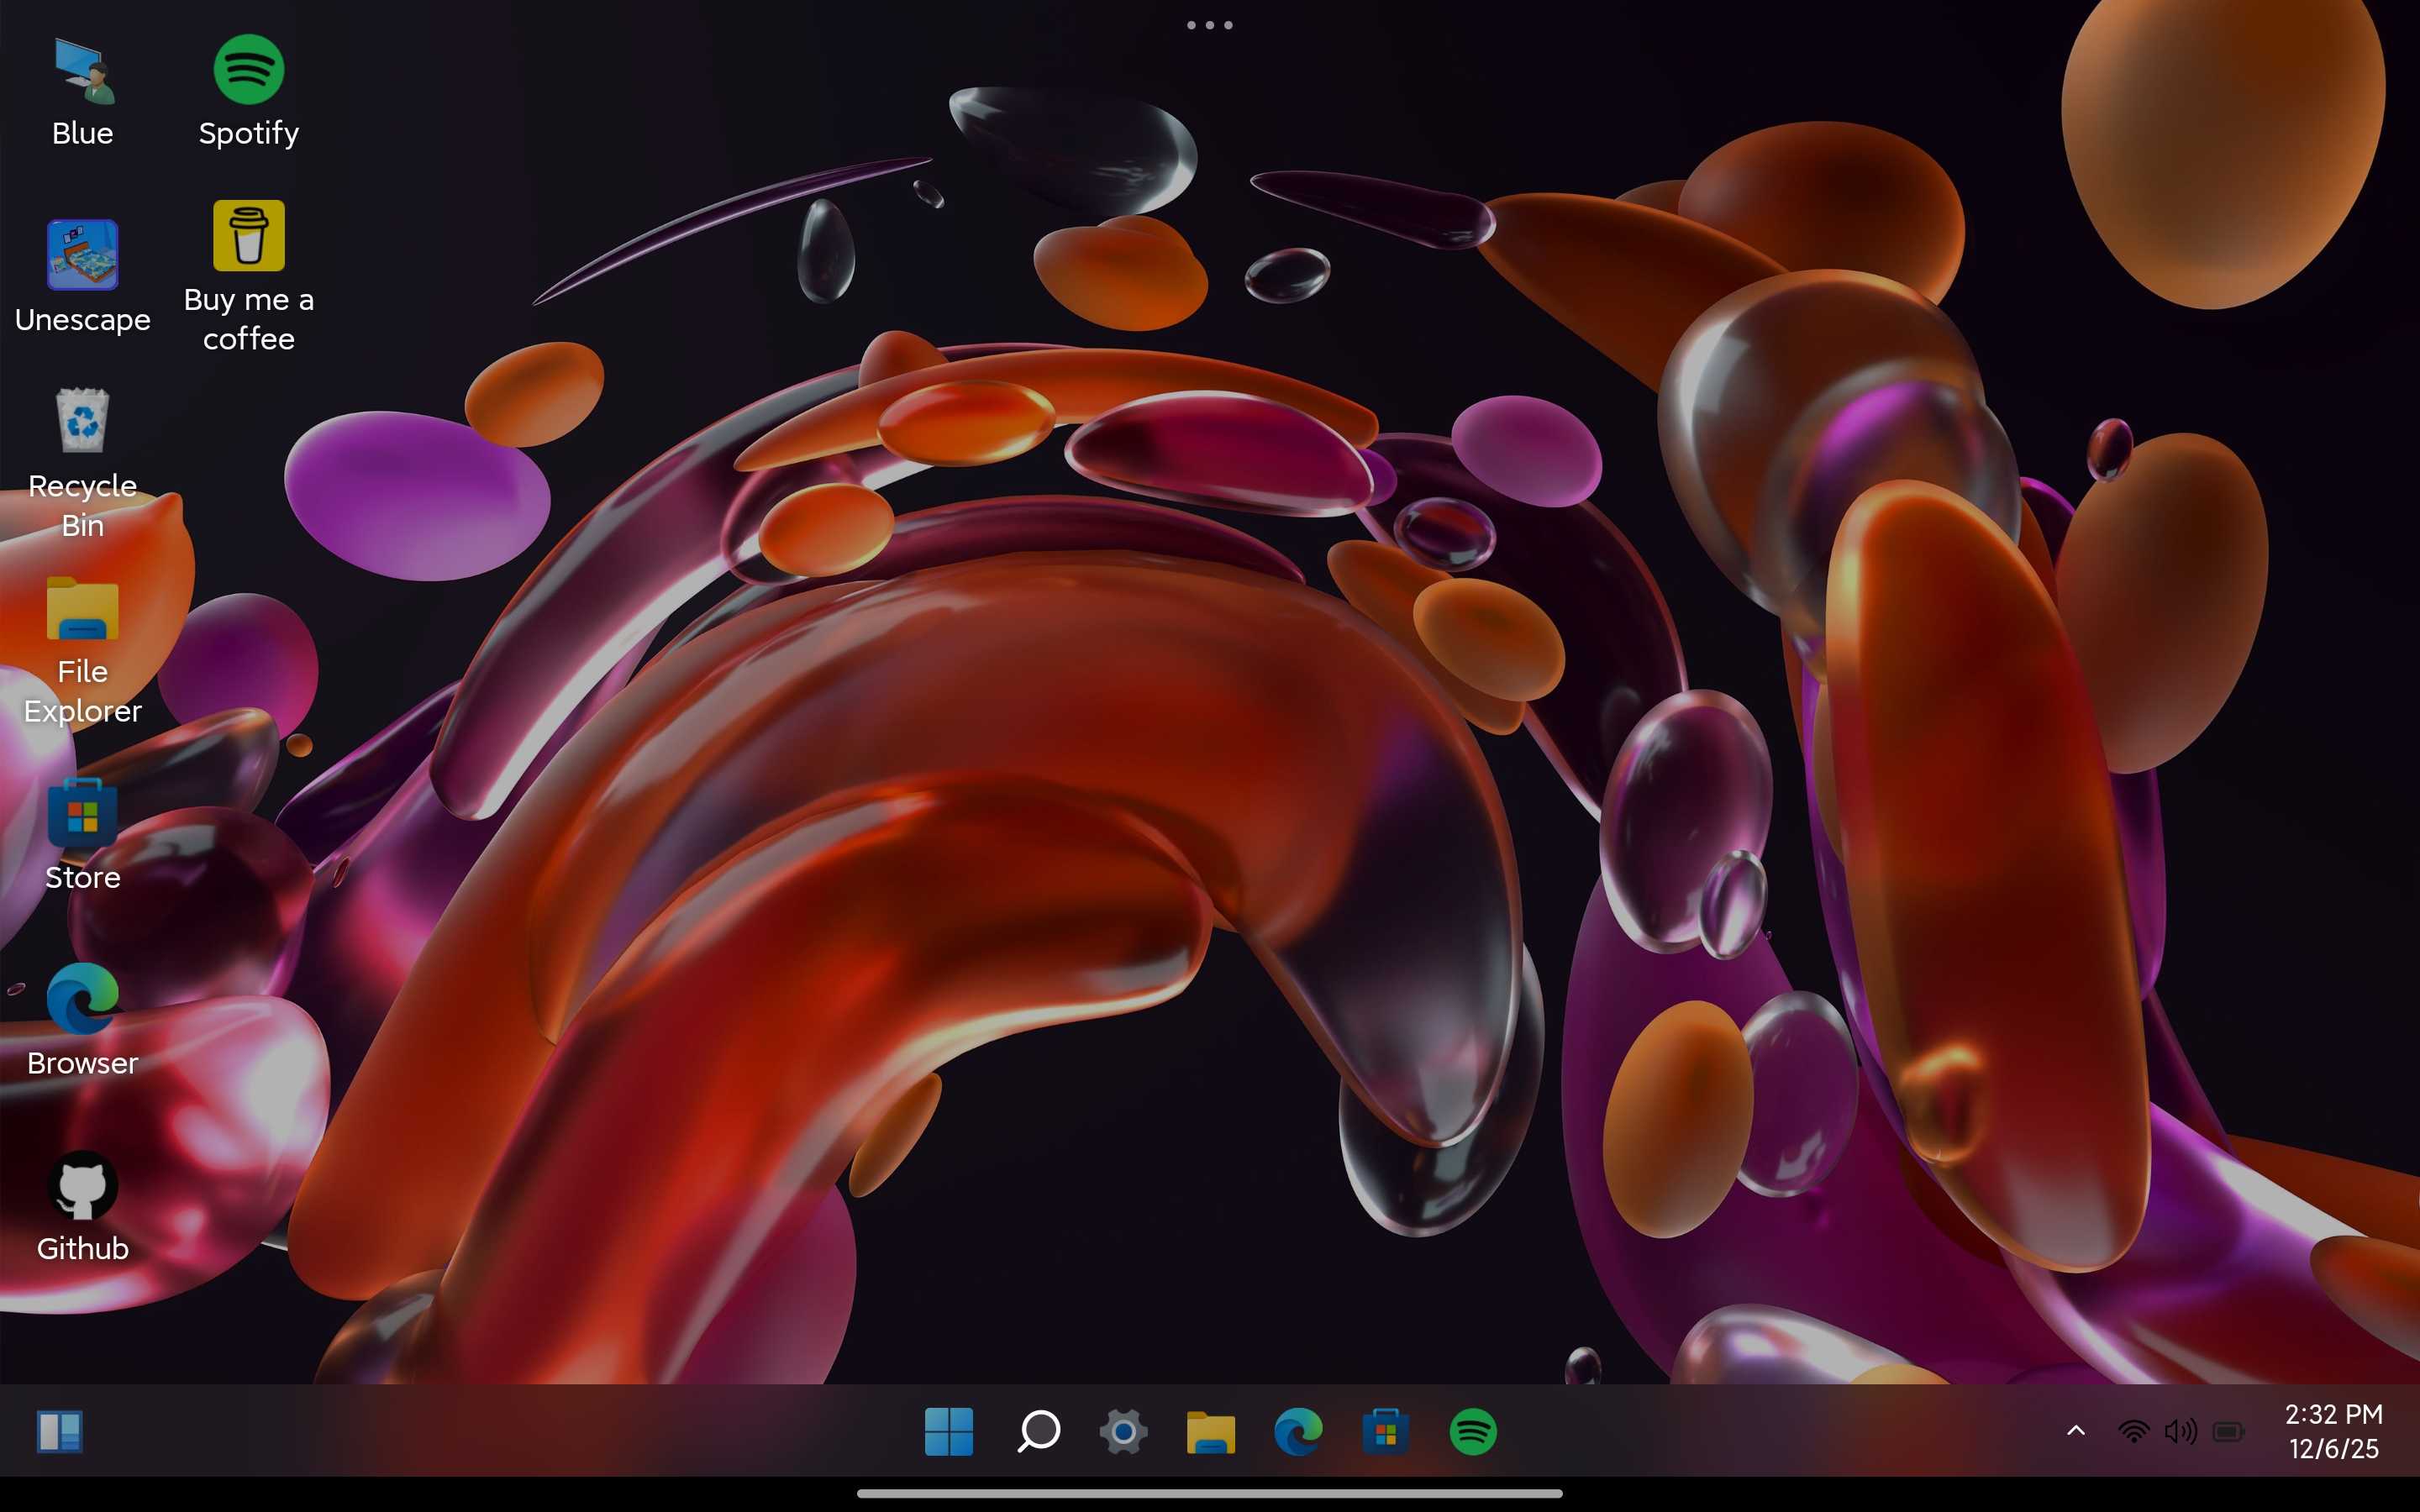Open File Explorer from the taskbar

(1210, 1432)
